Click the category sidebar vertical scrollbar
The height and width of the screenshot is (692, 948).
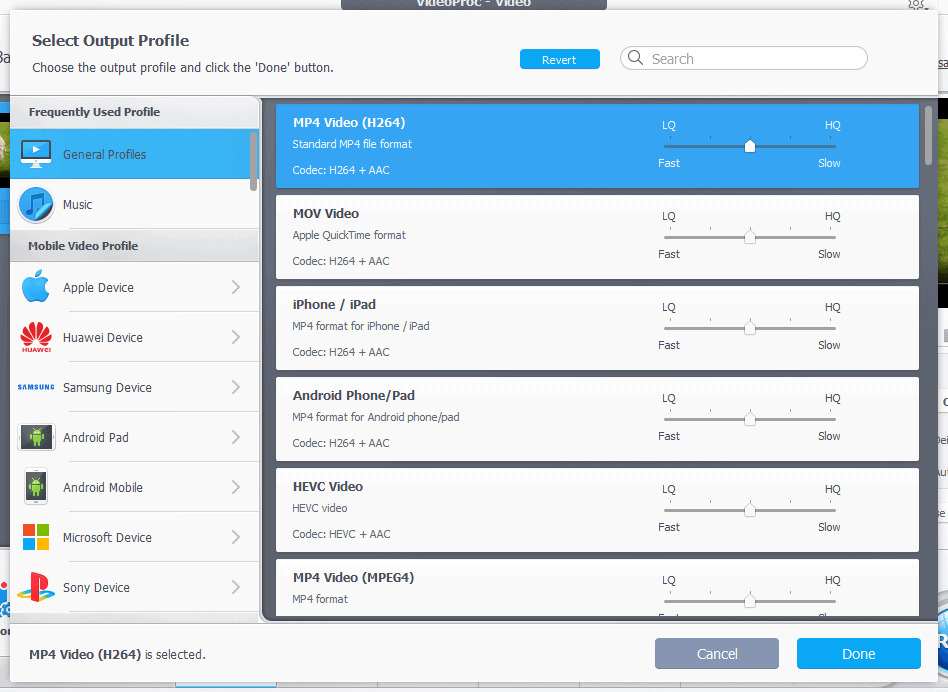tap(253, 161)
